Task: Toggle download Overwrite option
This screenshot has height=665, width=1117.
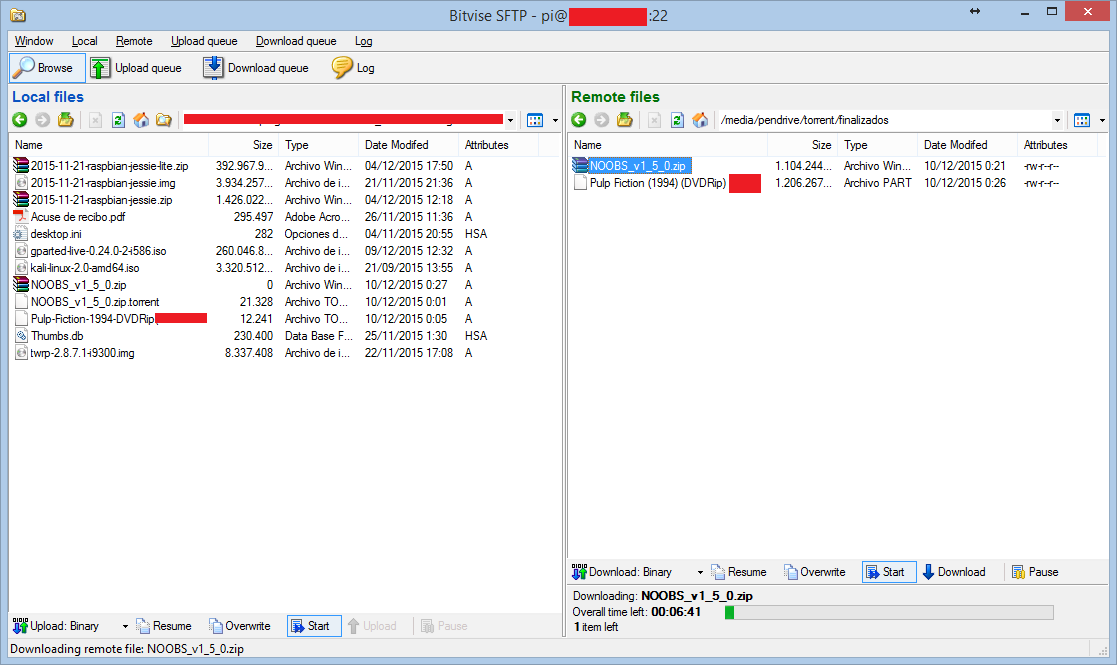Action: (814, 572)
